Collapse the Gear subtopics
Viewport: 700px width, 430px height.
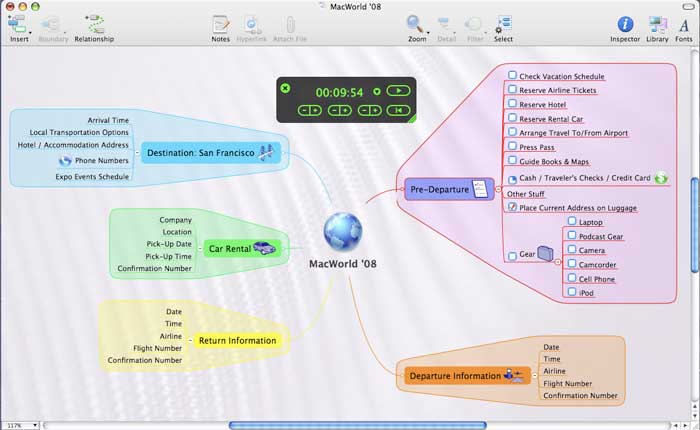point(558,262)
